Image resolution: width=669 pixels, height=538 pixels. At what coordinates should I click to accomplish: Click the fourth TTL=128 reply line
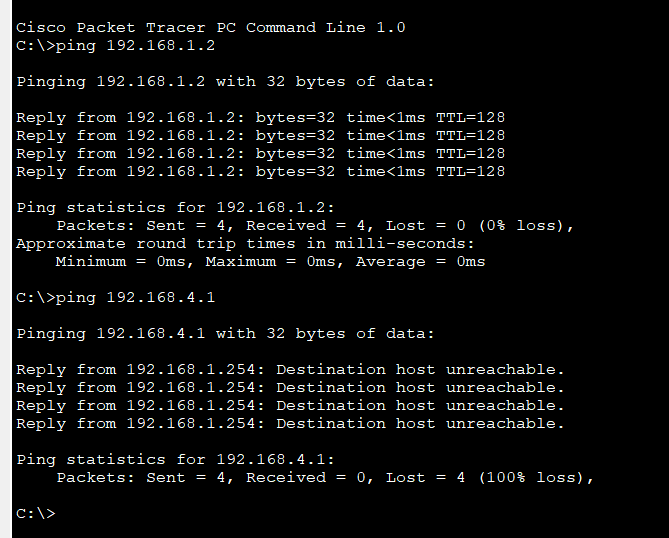pyautogui.click(x=261, y=172)
